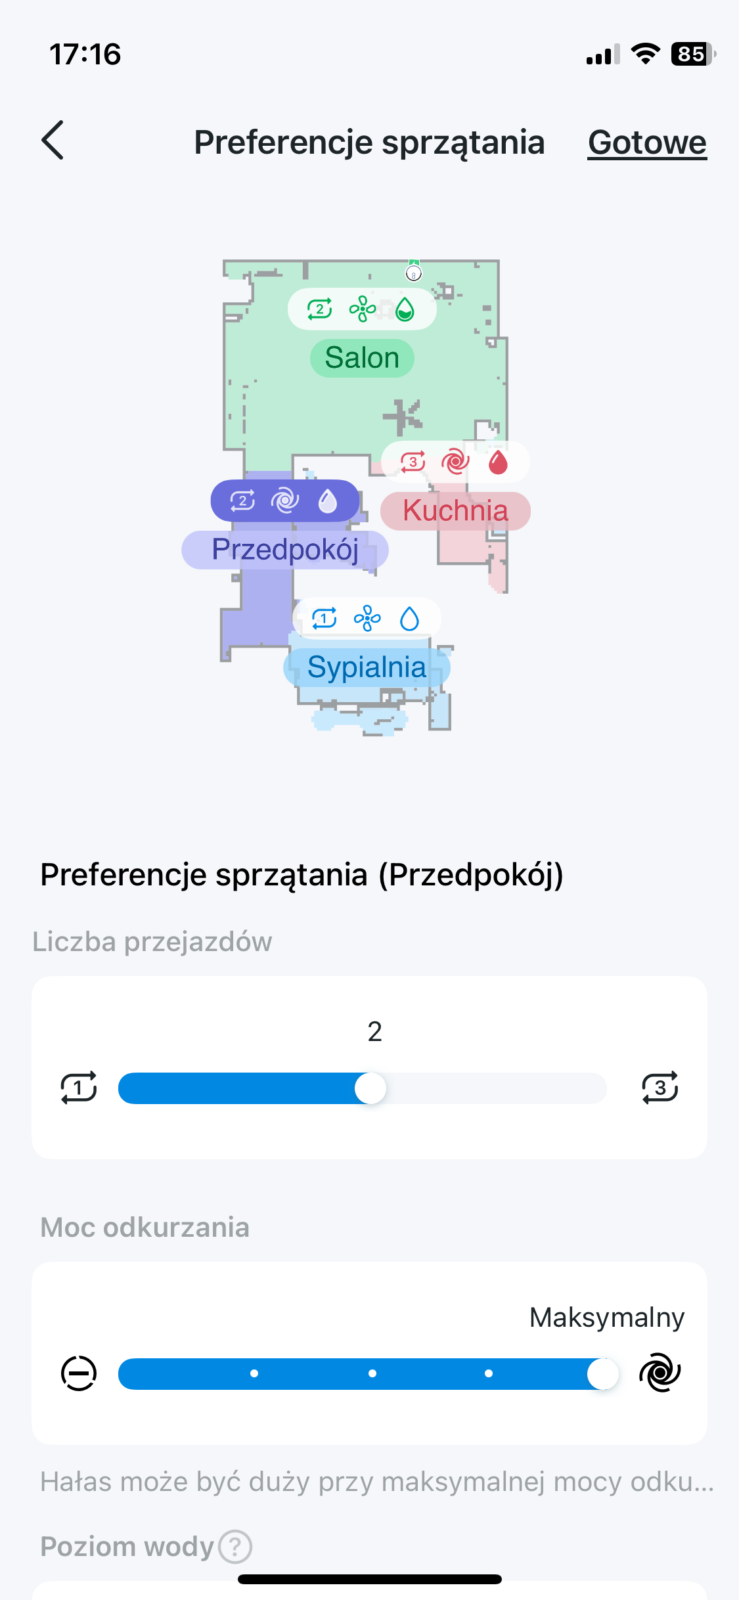
Task: Tap the minimum suction power icon
Action: point(79,1373)
